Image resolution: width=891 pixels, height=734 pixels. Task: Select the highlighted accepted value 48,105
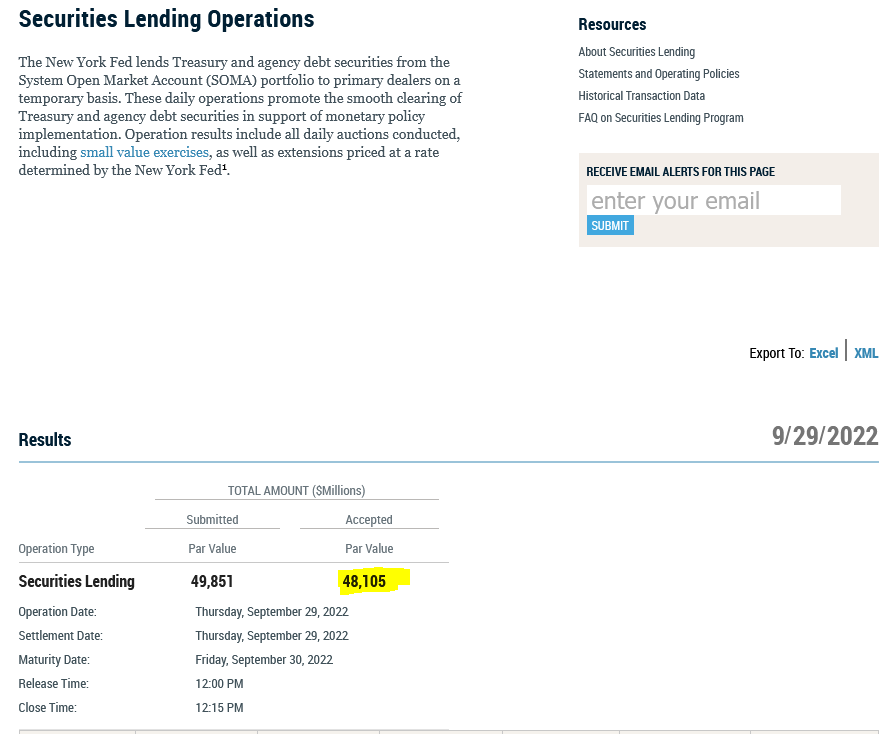coord(364,581)
